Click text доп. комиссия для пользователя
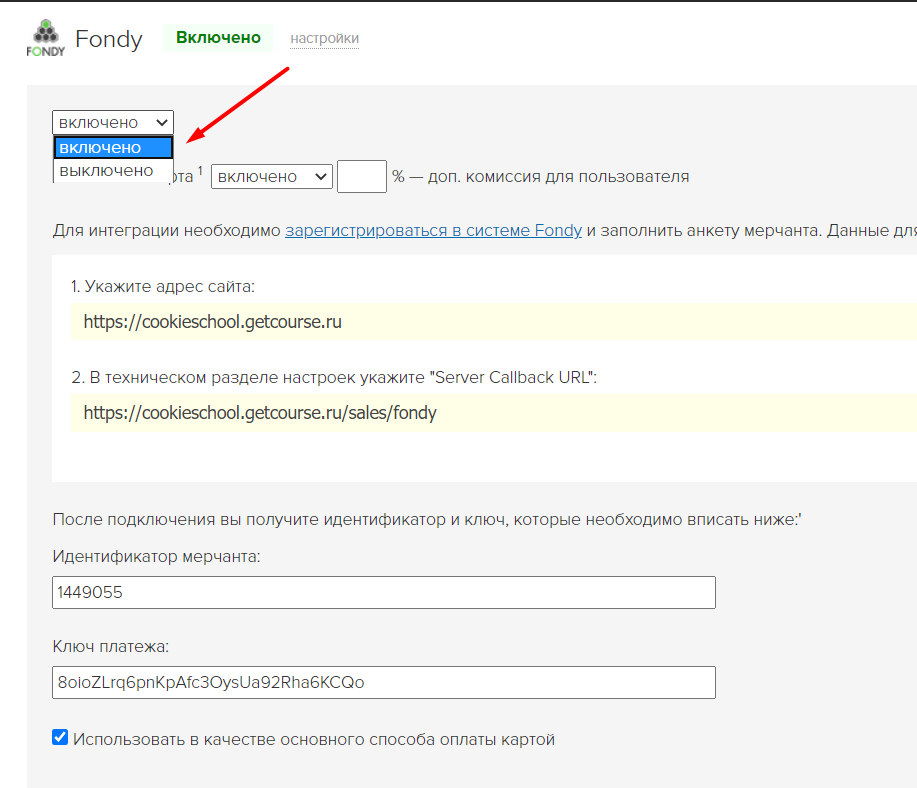917x788 pixels. pos(559,177)
